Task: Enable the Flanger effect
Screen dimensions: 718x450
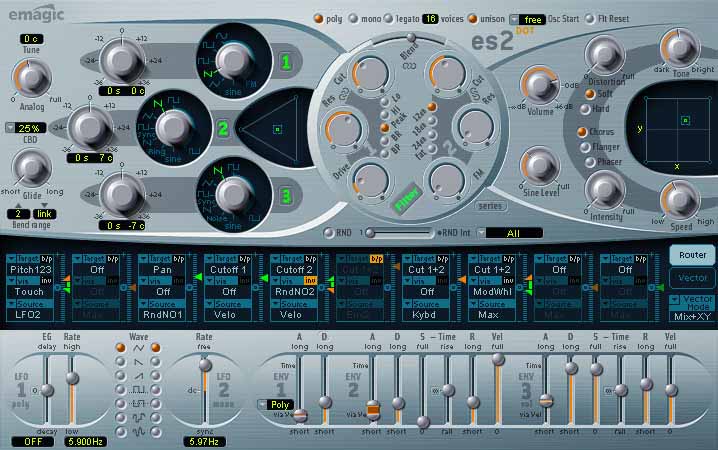Action: [585, 147]
